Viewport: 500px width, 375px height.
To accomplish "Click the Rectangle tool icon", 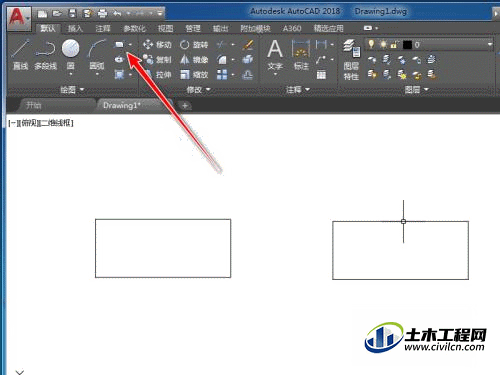I will (119, 44).
